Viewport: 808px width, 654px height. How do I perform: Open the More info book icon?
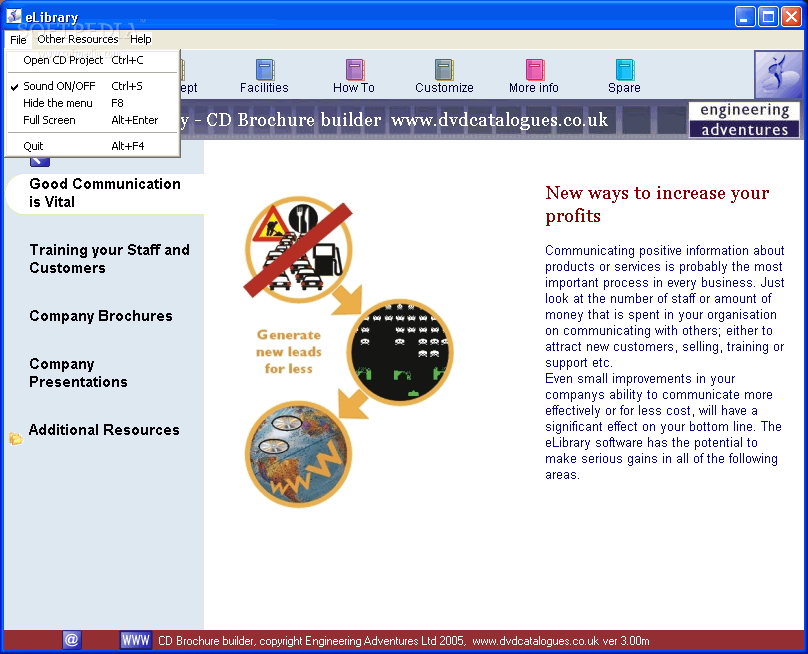535,70
